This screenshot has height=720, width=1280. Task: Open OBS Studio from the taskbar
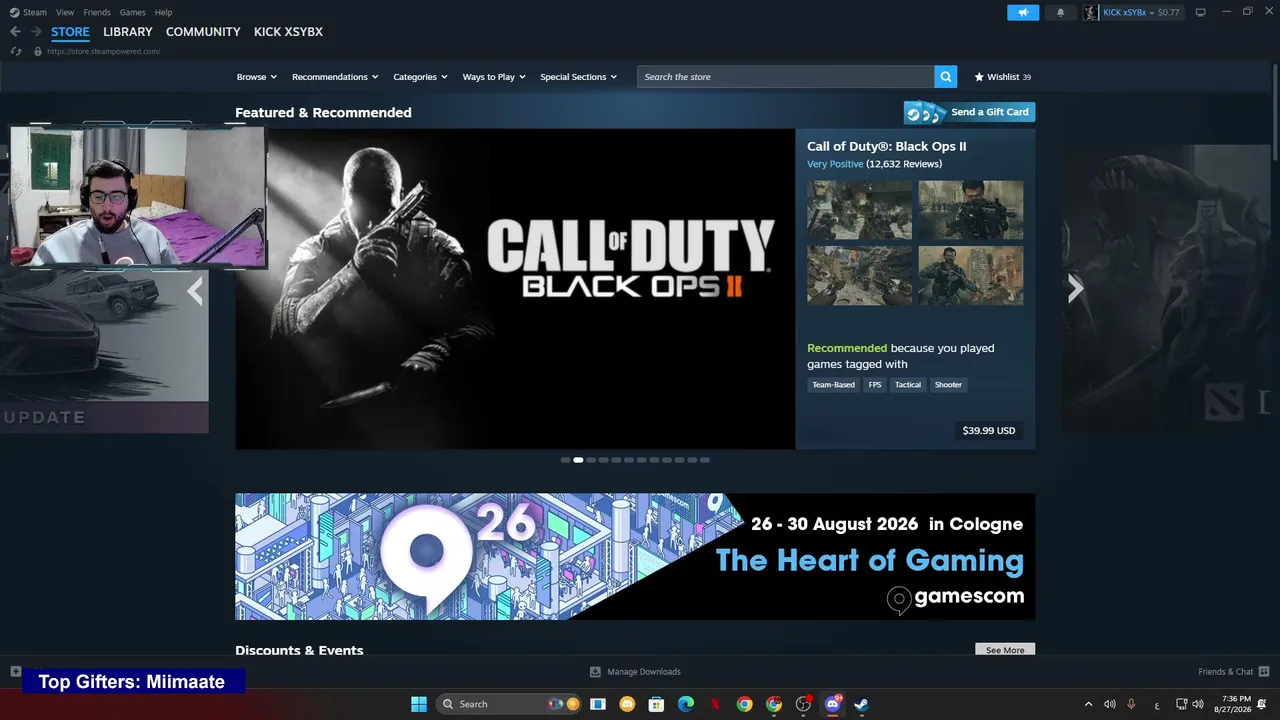[803, 704]
